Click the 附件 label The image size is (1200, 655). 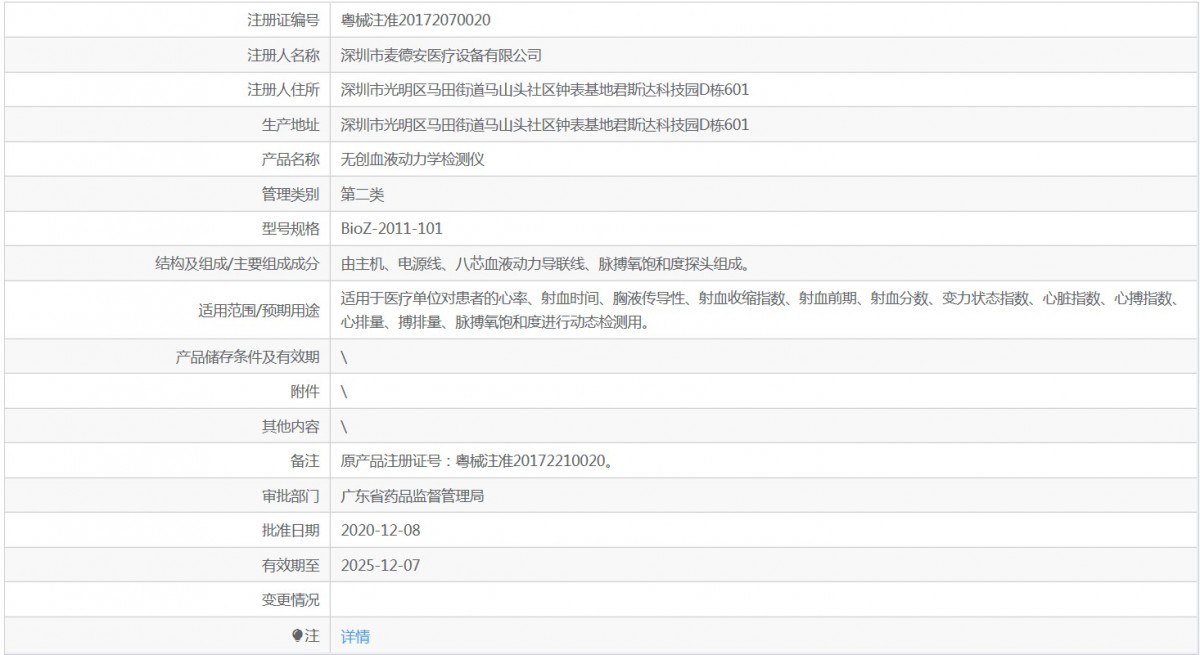(305, 391)
